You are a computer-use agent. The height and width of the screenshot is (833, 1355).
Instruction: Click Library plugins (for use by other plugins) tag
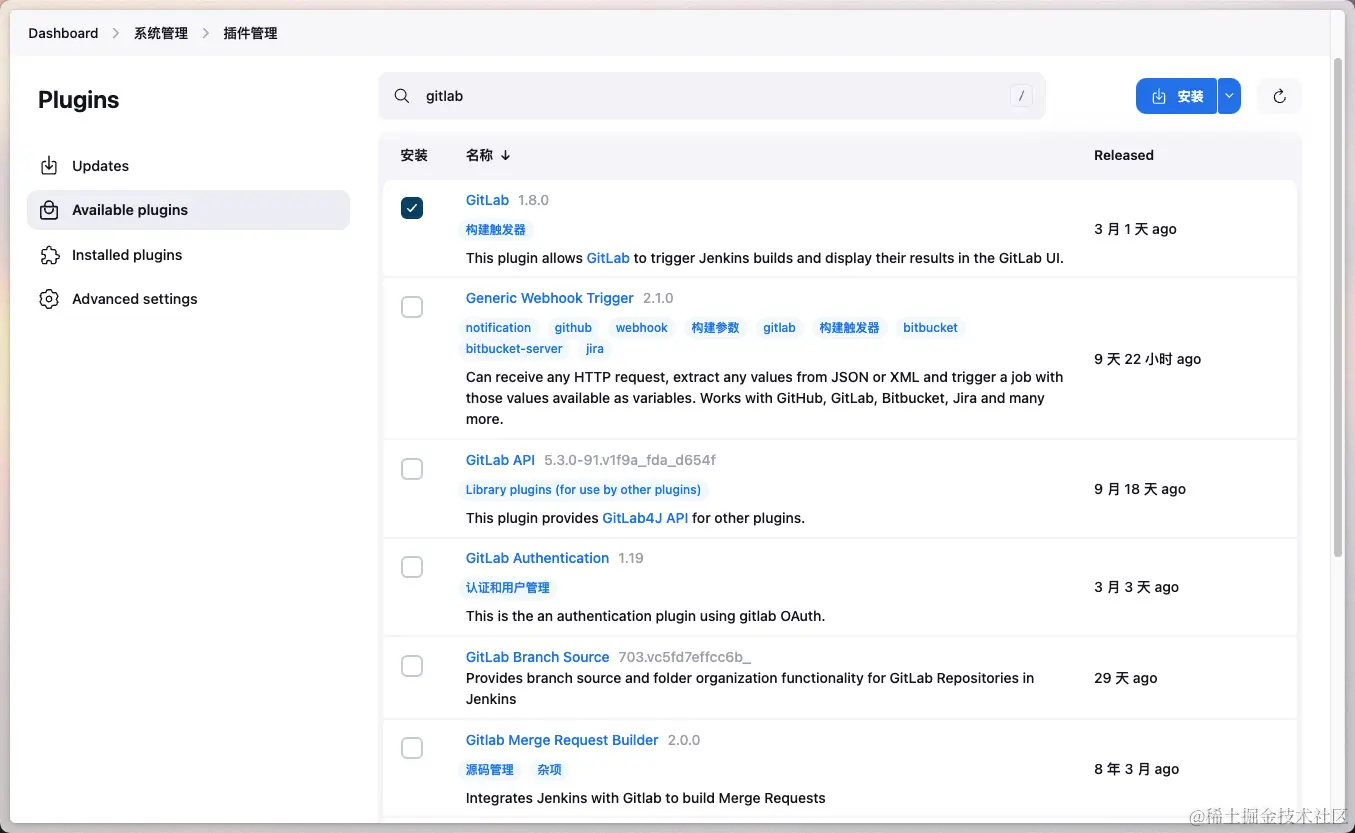583,490
